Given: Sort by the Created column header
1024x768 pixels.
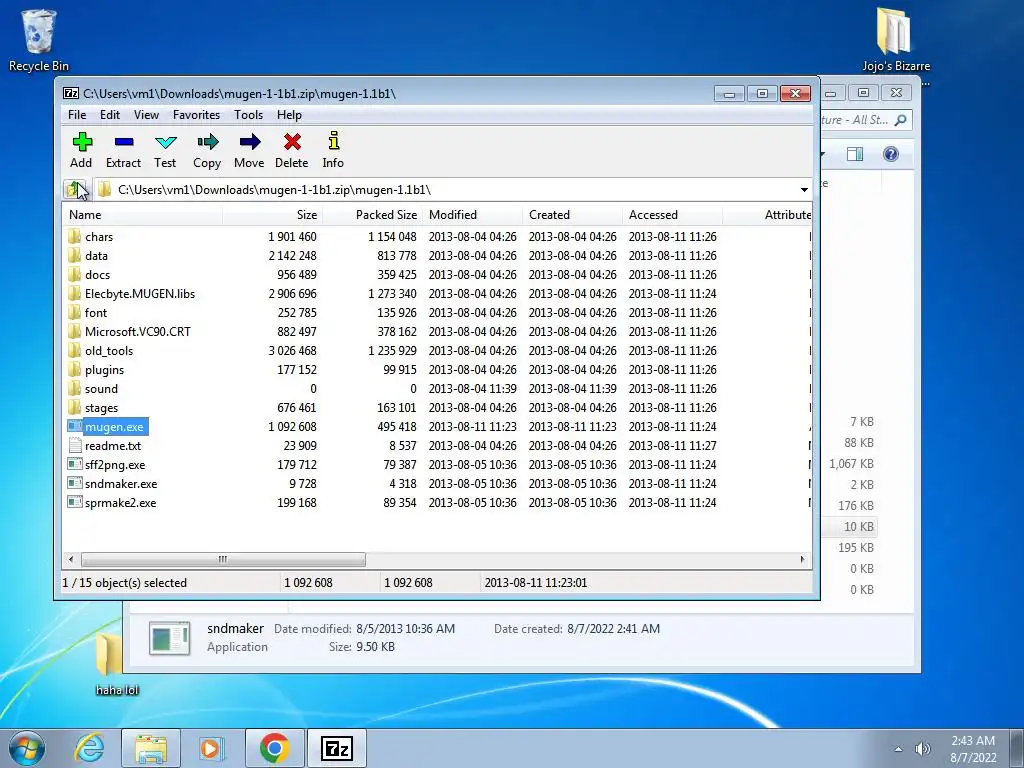Looking at the screenshot, I should (572, 215).
